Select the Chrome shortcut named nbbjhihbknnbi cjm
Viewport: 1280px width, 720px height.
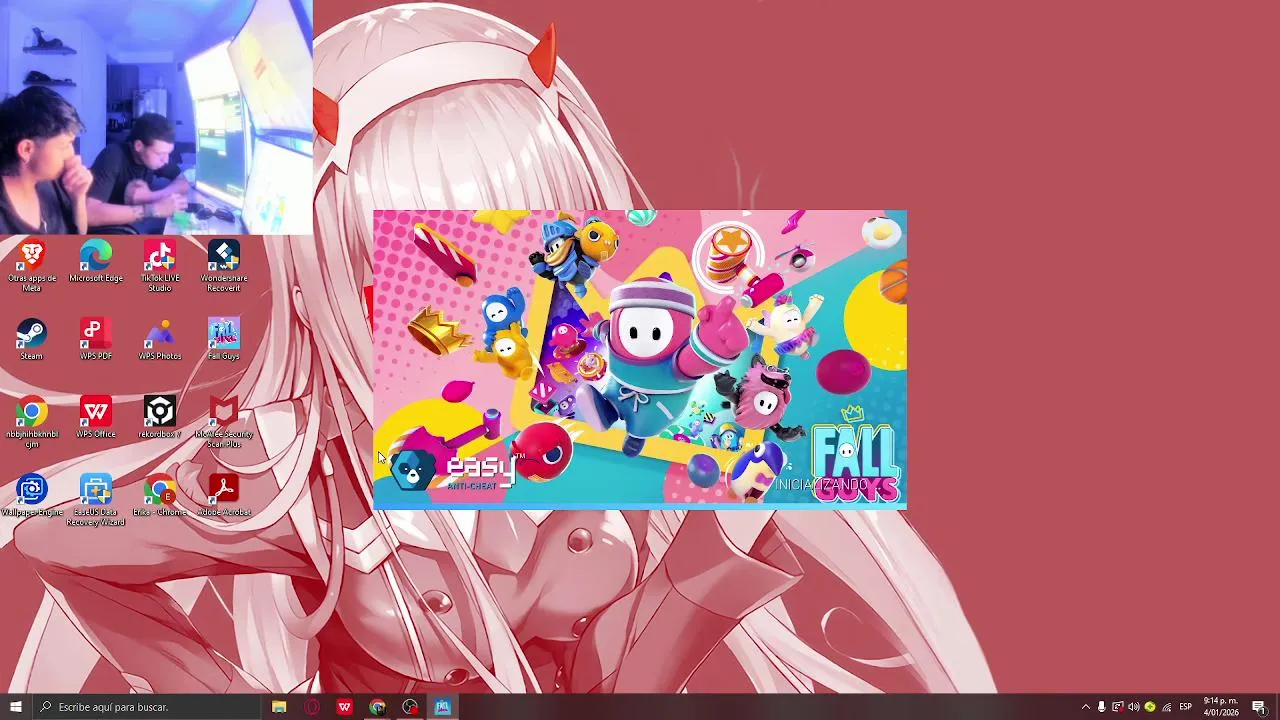tap(32, 422)
